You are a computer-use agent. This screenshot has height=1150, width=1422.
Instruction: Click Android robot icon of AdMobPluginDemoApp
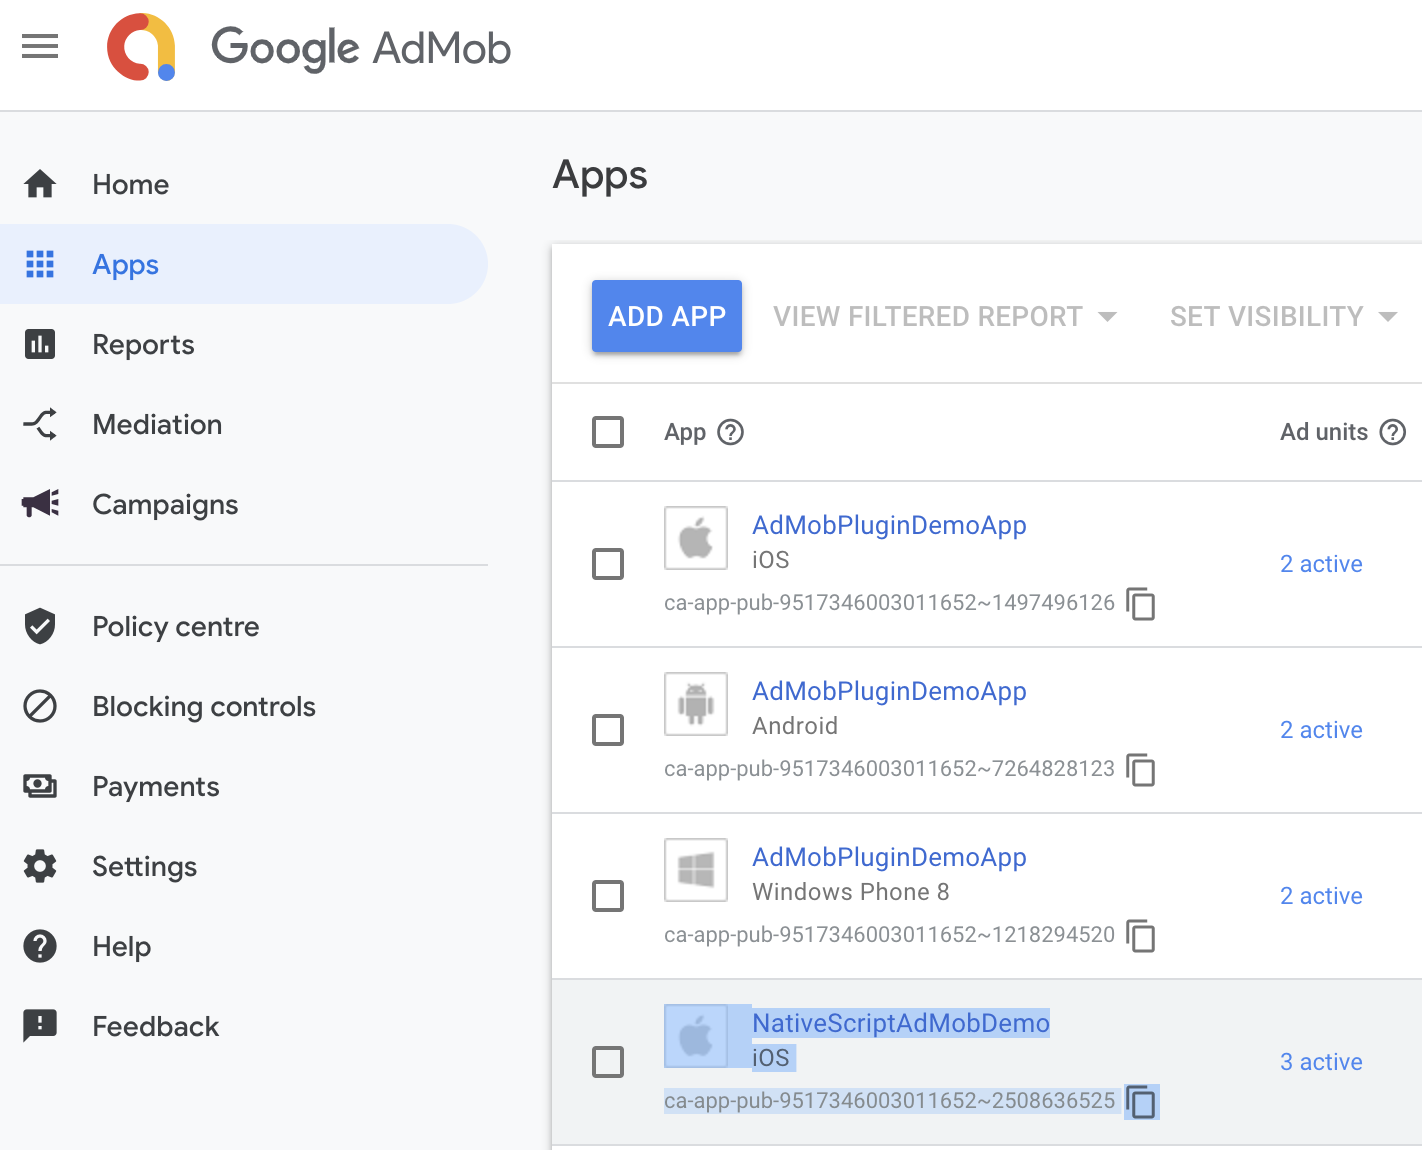point(696,704)
